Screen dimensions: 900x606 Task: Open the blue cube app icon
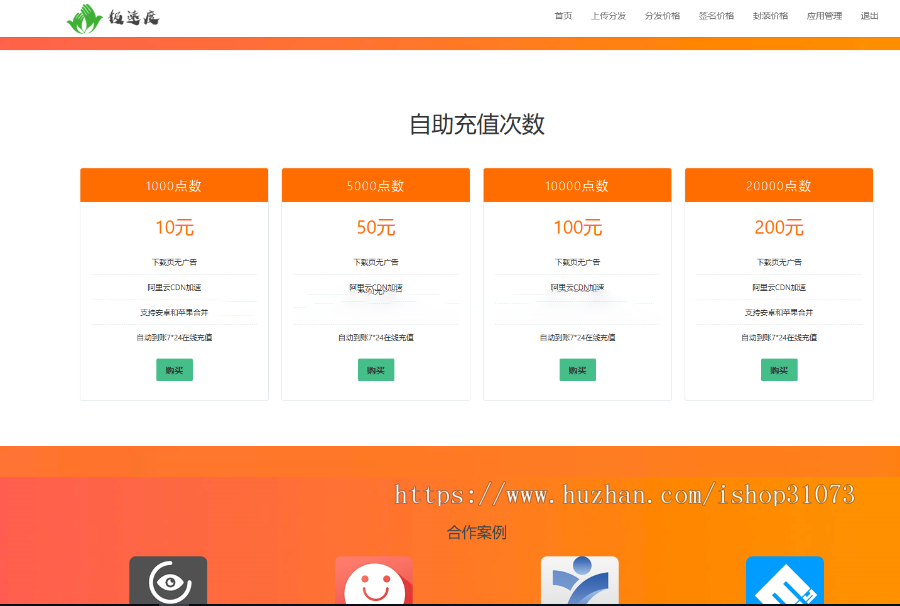coord(784,582)
